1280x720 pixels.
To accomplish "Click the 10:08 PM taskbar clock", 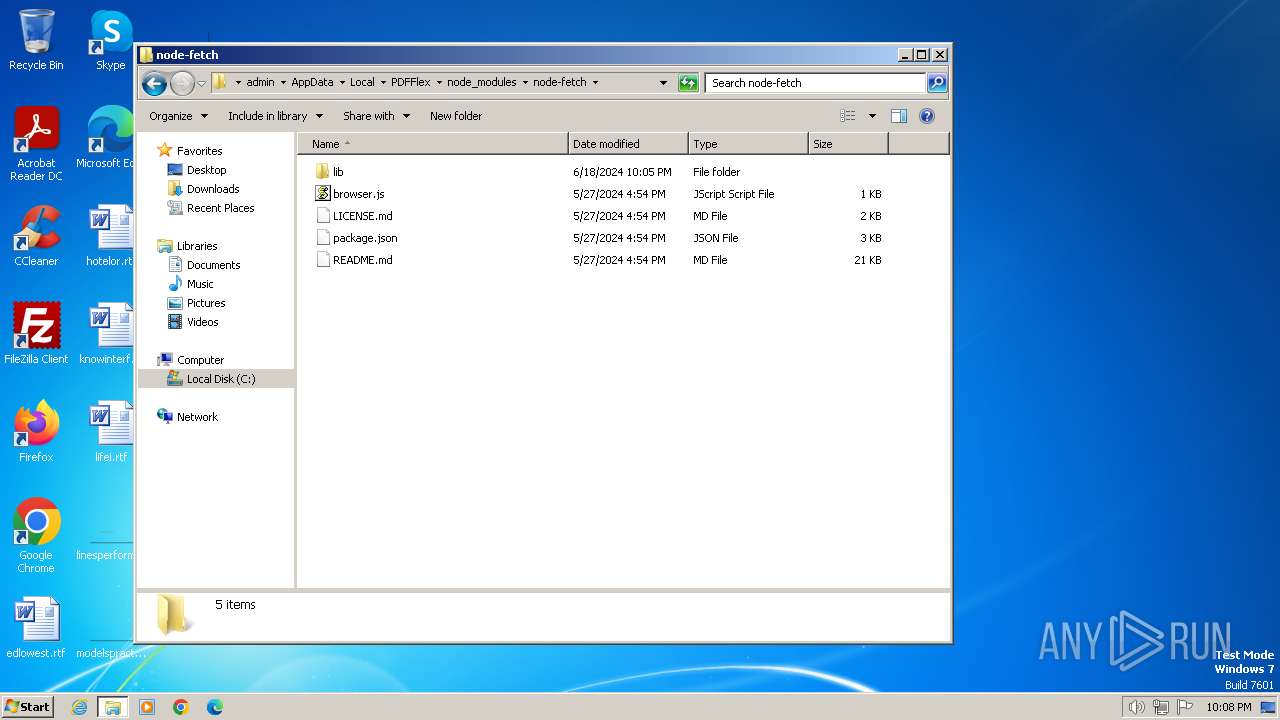I will [1229, 707].
